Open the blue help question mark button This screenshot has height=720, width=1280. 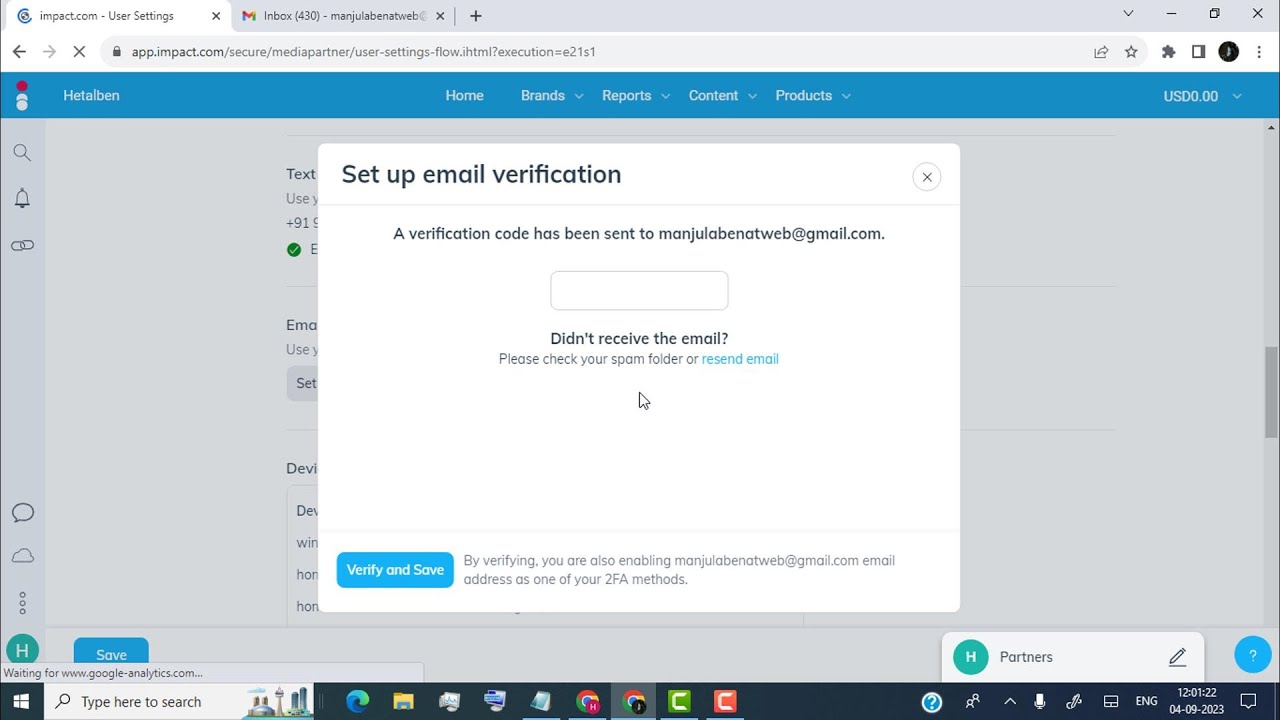click(x=1252, y=656)
